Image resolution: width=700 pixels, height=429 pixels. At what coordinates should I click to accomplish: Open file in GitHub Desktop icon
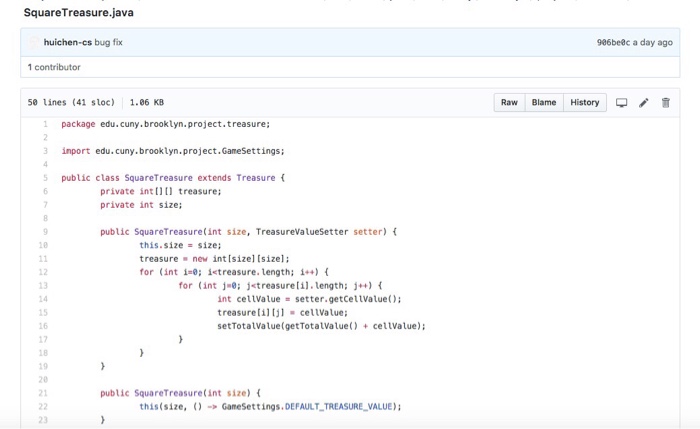click(621, 103)
